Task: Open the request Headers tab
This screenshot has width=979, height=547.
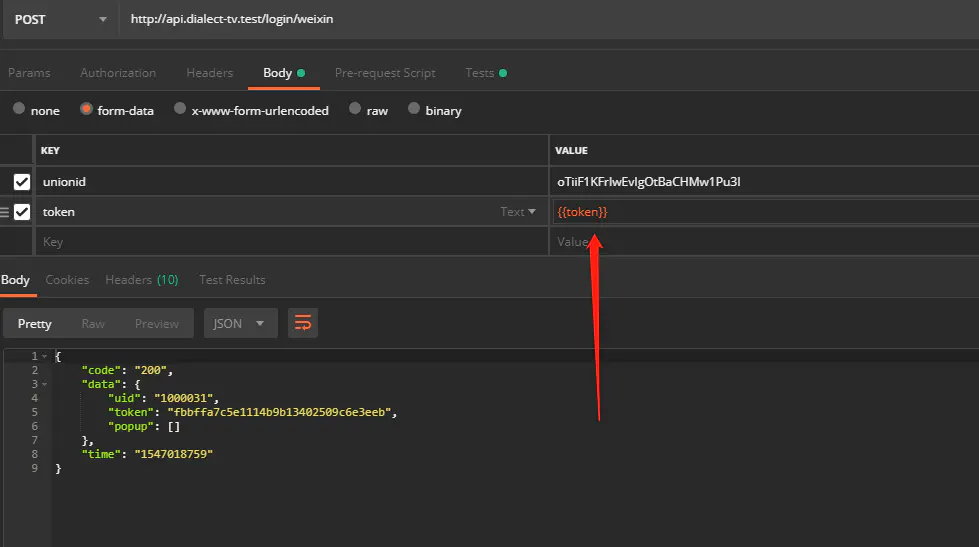Action: tap(210, 73)
